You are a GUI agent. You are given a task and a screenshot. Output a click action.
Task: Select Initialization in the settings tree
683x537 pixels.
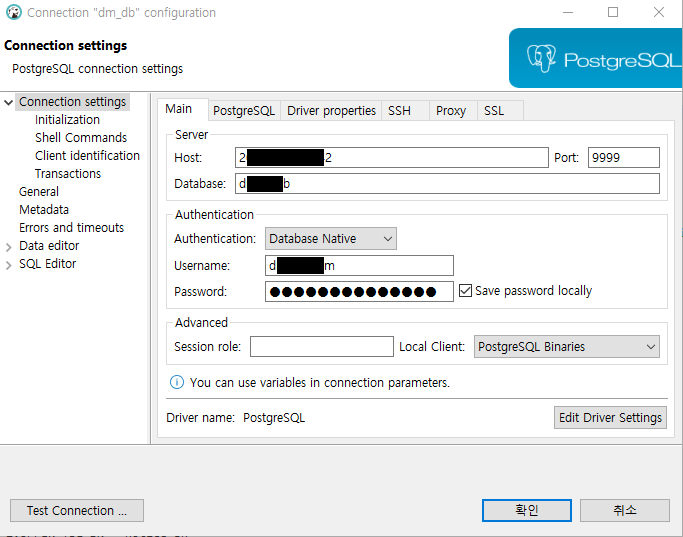click(67, 120)
